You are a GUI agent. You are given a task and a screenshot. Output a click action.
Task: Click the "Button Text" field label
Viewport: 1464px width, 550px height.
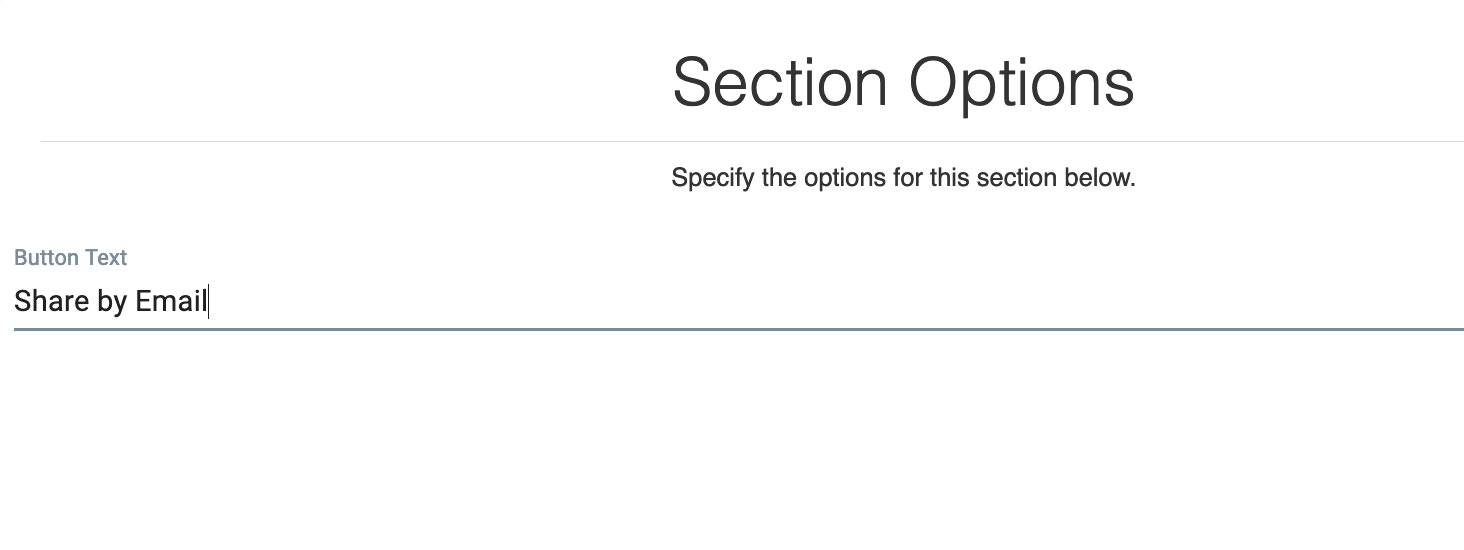[70, 258]
